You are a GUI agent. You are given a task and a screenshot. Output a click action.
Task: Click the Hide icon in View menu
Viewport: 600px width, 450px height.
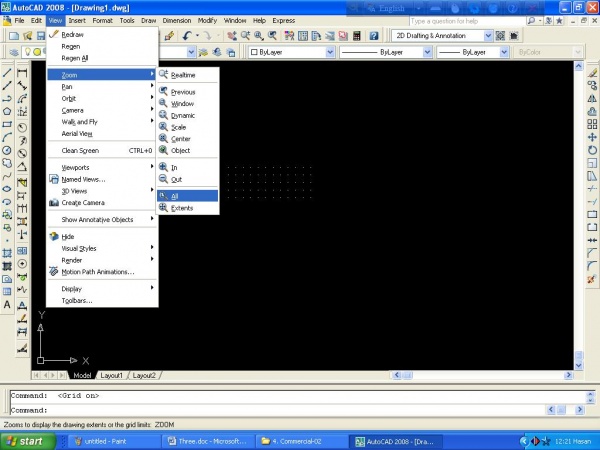55,236
